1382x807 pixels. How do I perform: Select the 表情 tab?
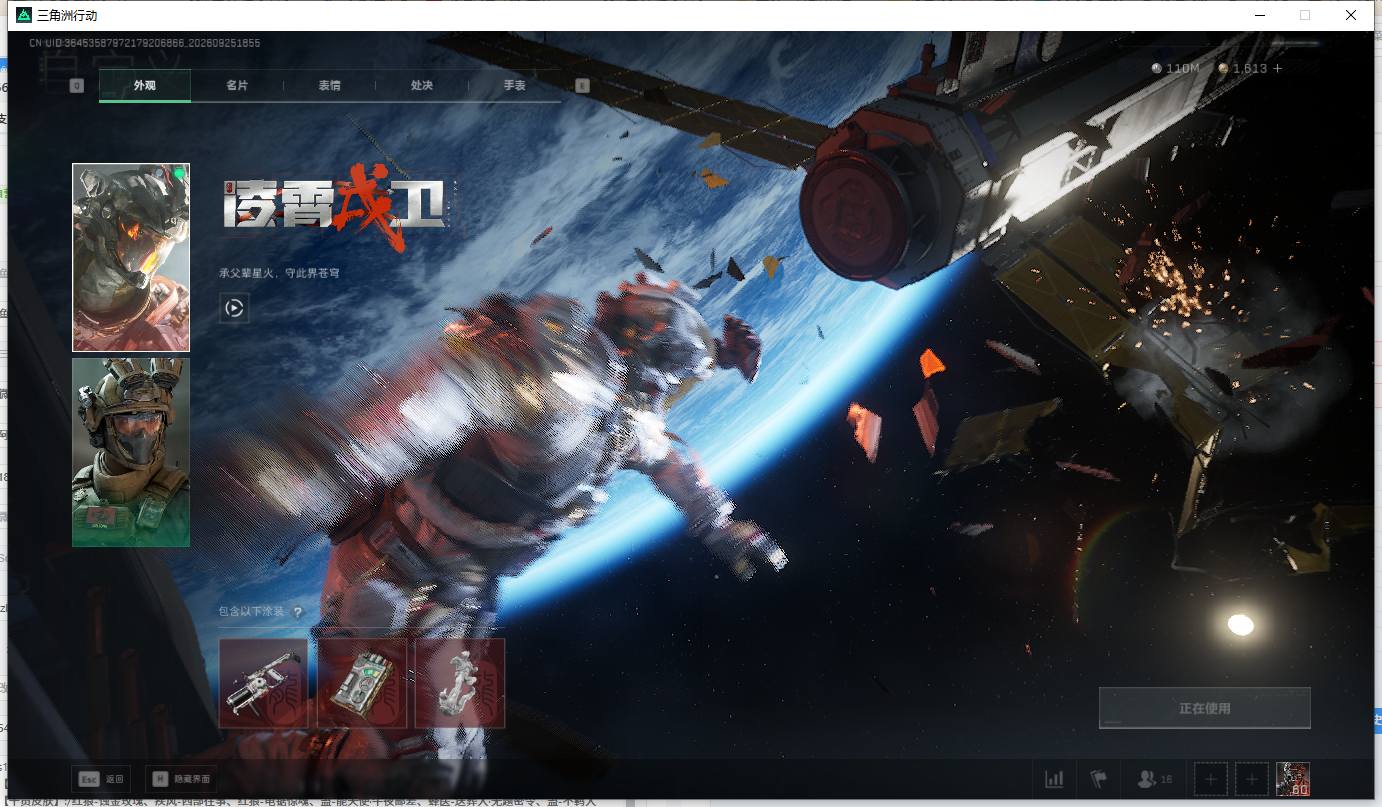click(x=329, y=85)
